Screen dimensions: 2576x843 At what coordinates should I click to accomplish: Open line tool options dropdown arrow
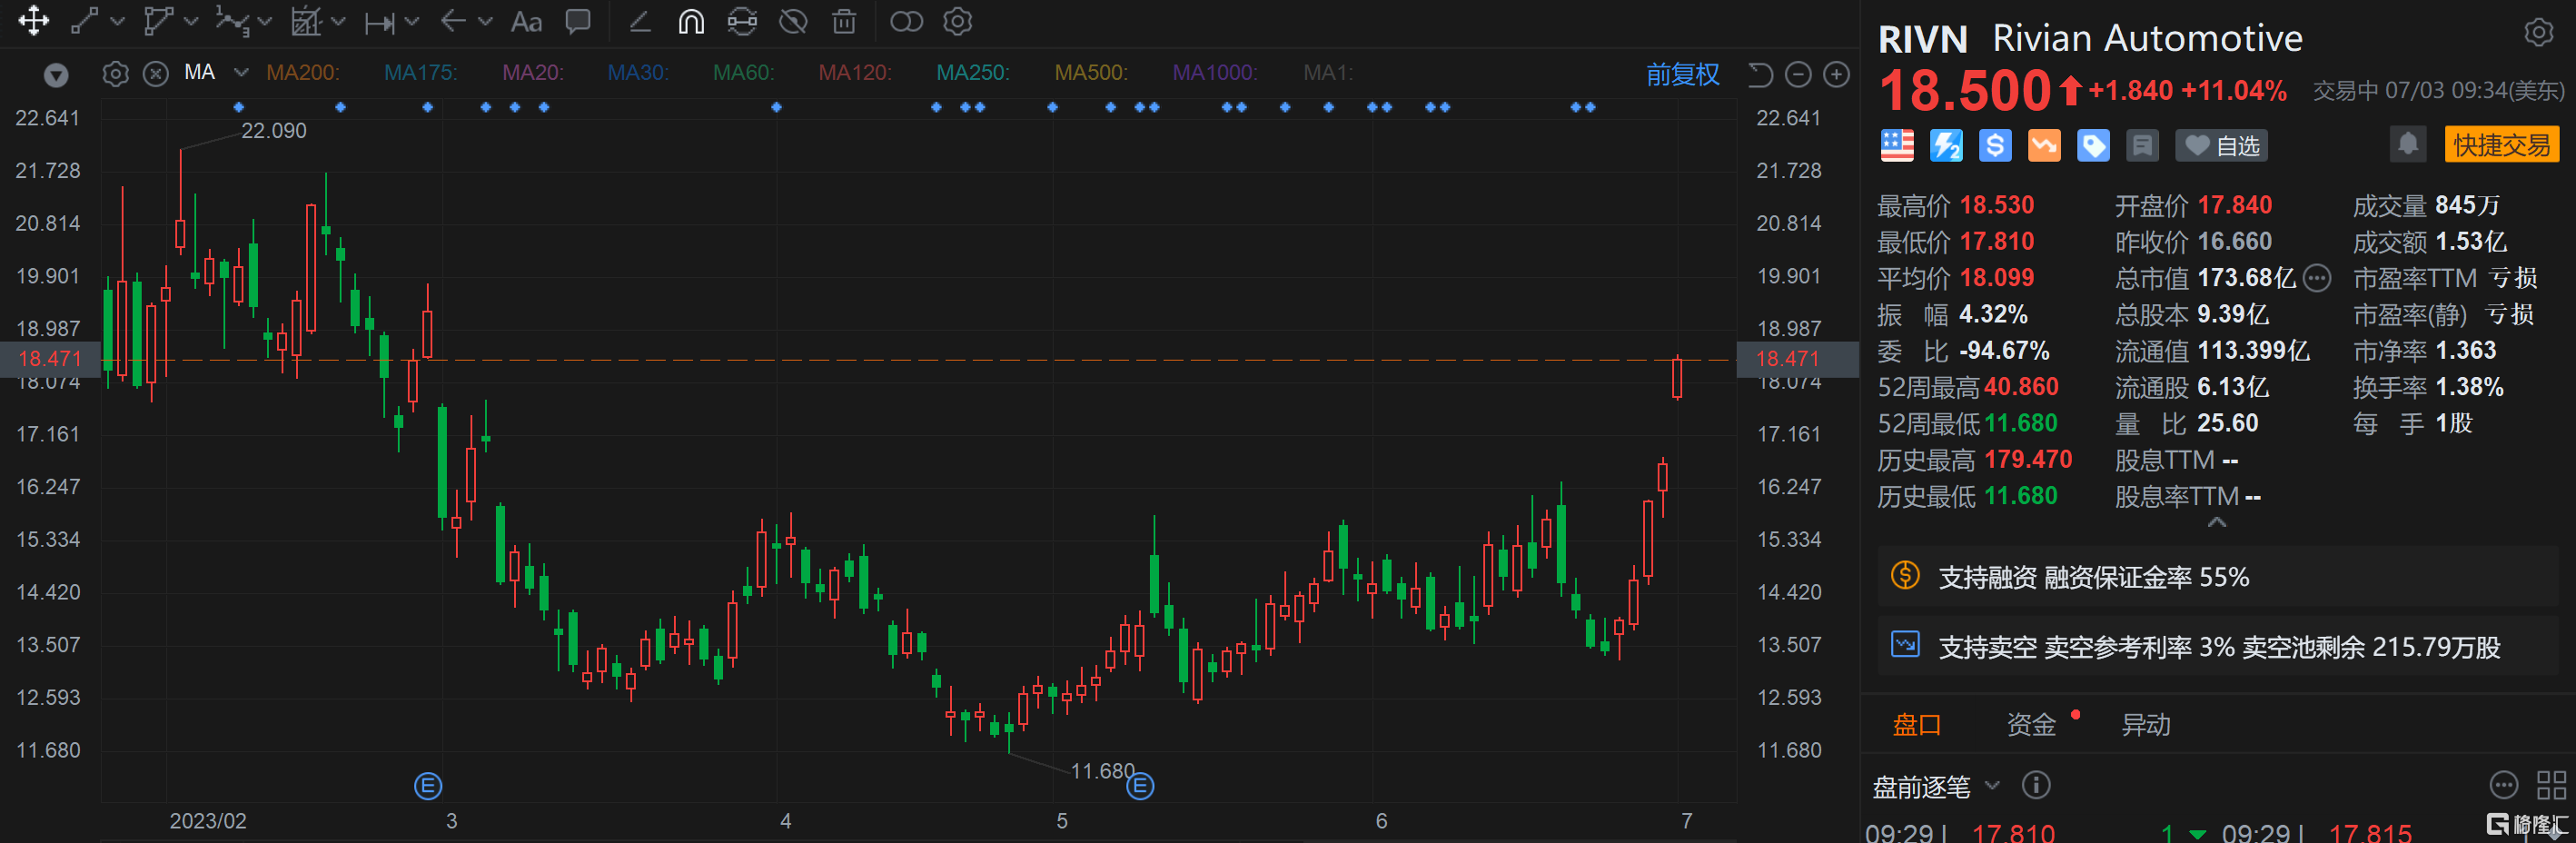117,21
